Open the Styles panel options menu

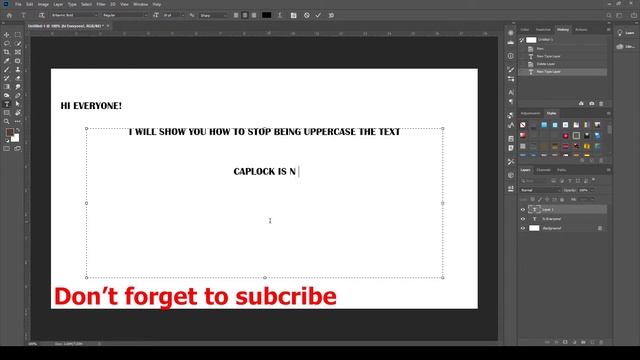pos(608,113)
